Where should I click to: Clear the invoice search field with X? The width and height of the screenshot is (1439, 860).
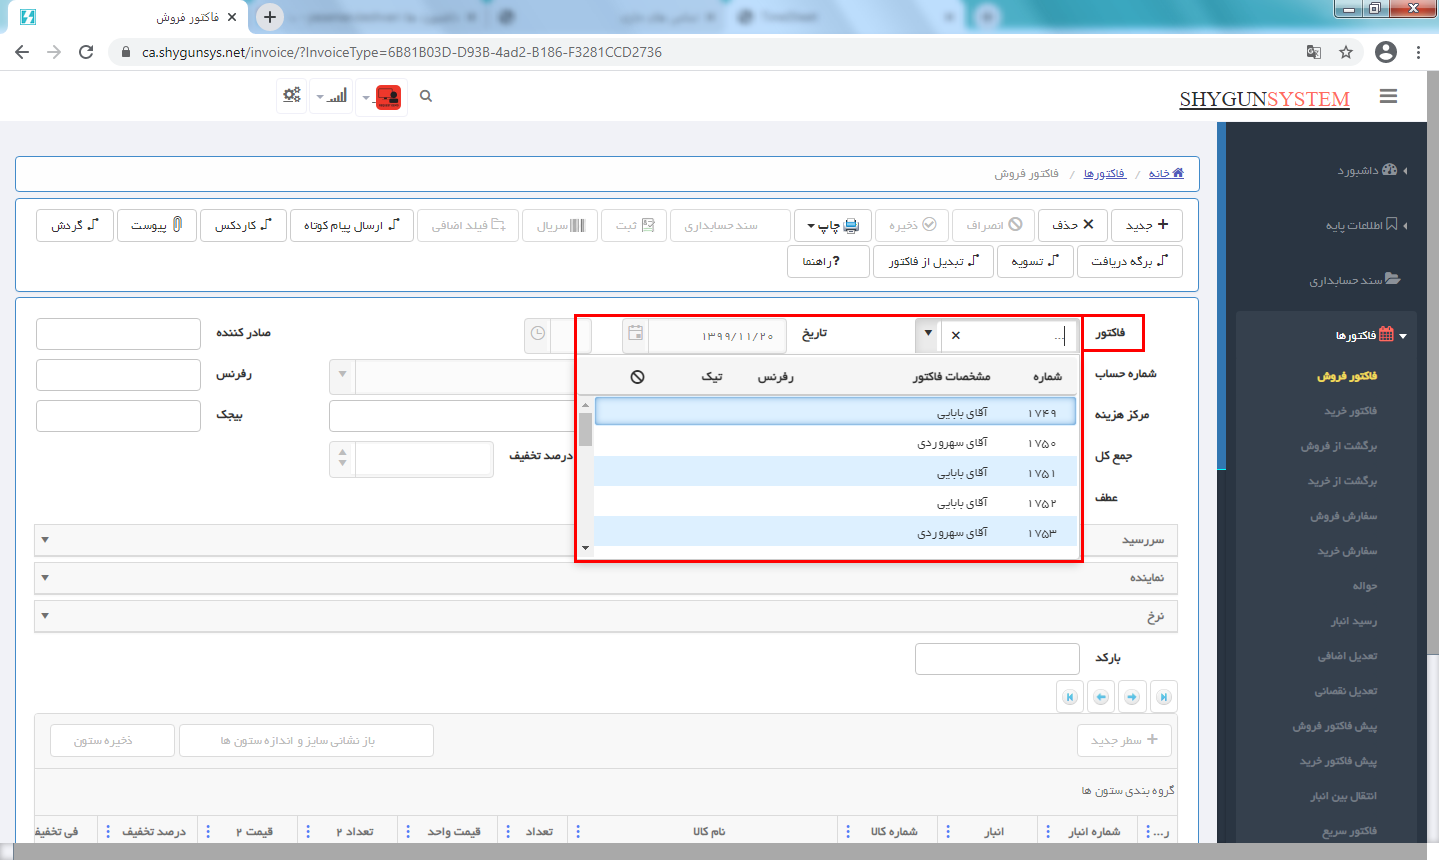pos(956,335)
